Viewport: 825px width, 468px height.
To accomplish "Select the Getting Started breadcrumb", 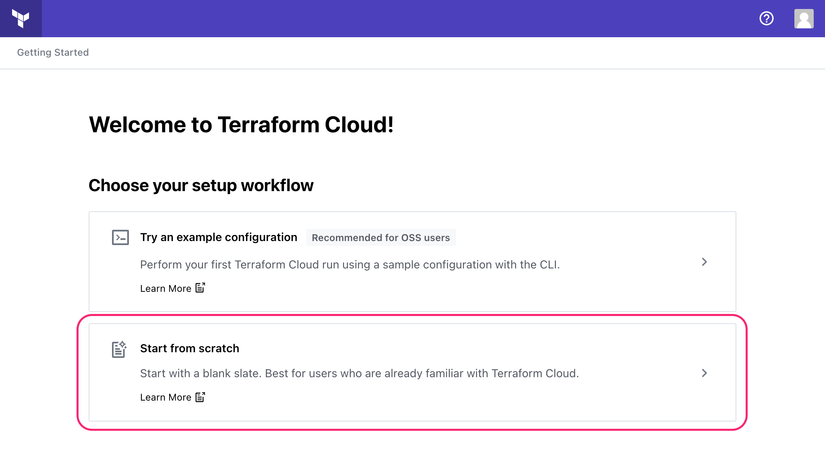I will [53, 52].
